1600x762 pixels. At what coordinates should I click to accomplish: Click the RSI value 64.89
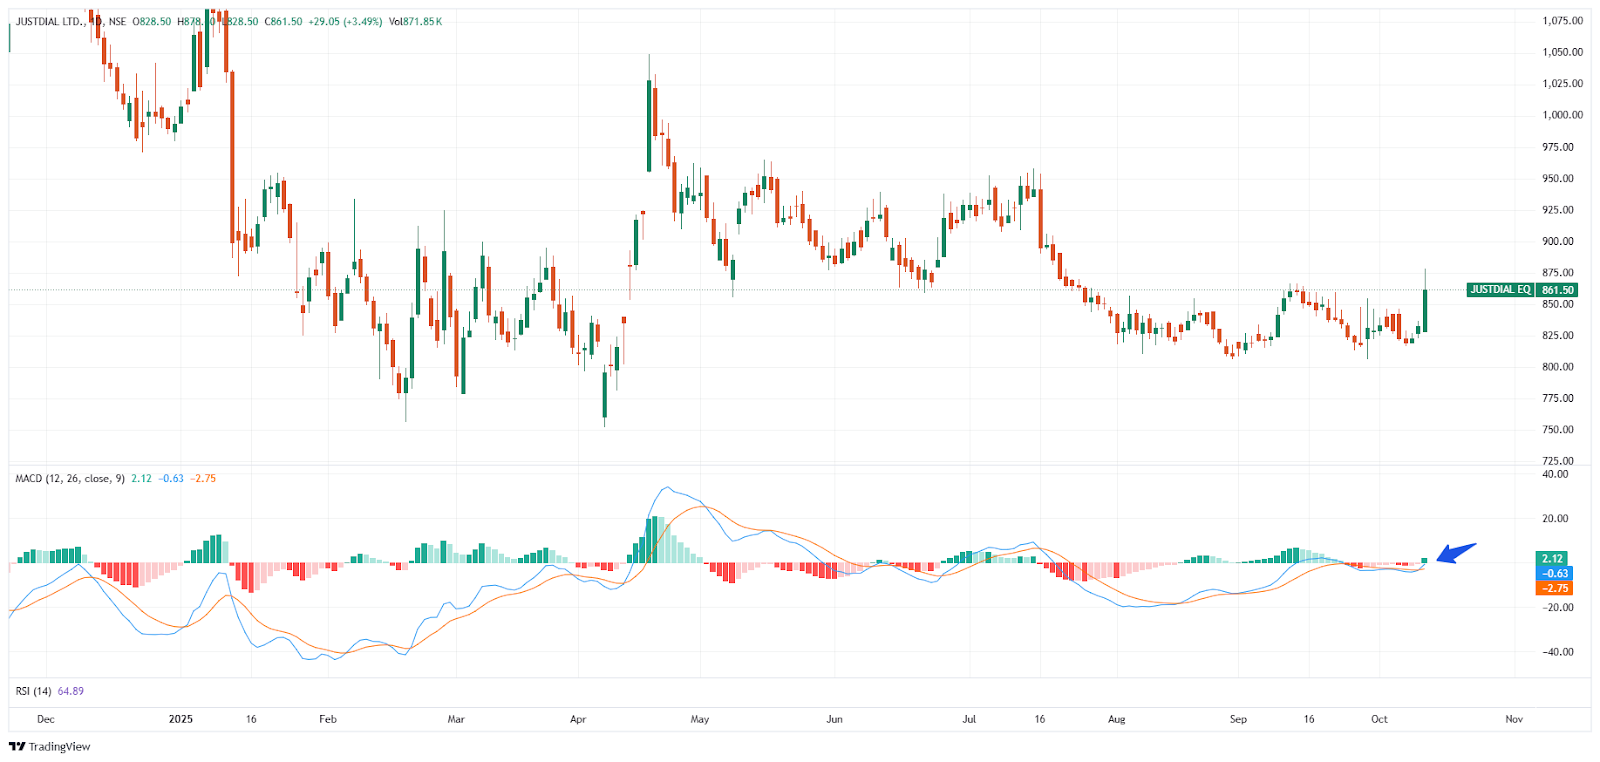(71, 691)
